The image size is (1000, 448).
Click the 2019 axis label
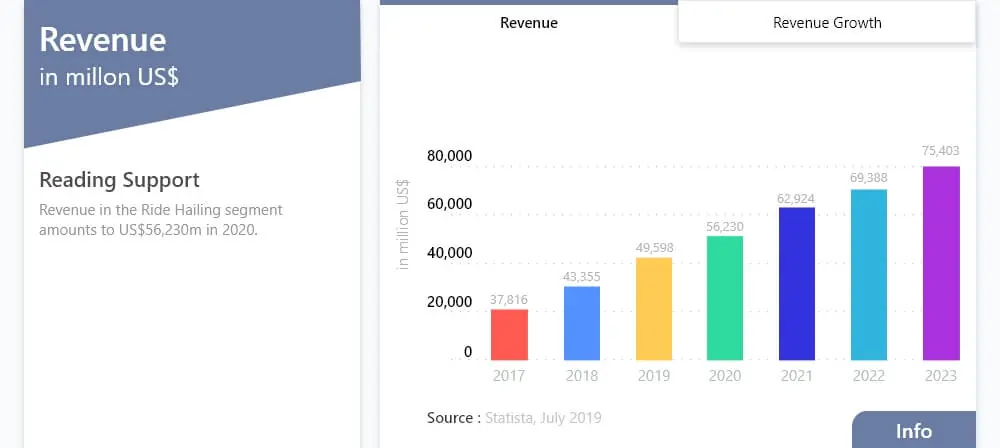[x=654, y=375]
